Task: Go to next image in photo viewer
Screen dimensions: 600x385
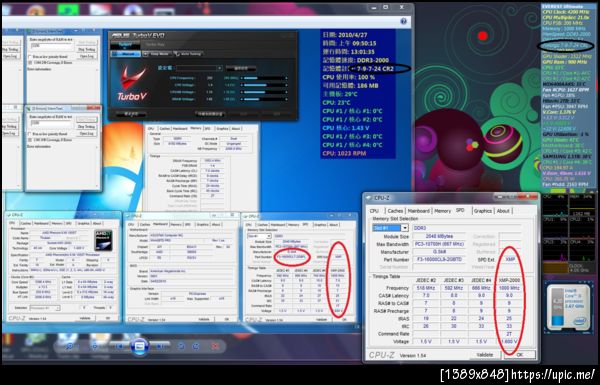Action: (x=160, y=346)
